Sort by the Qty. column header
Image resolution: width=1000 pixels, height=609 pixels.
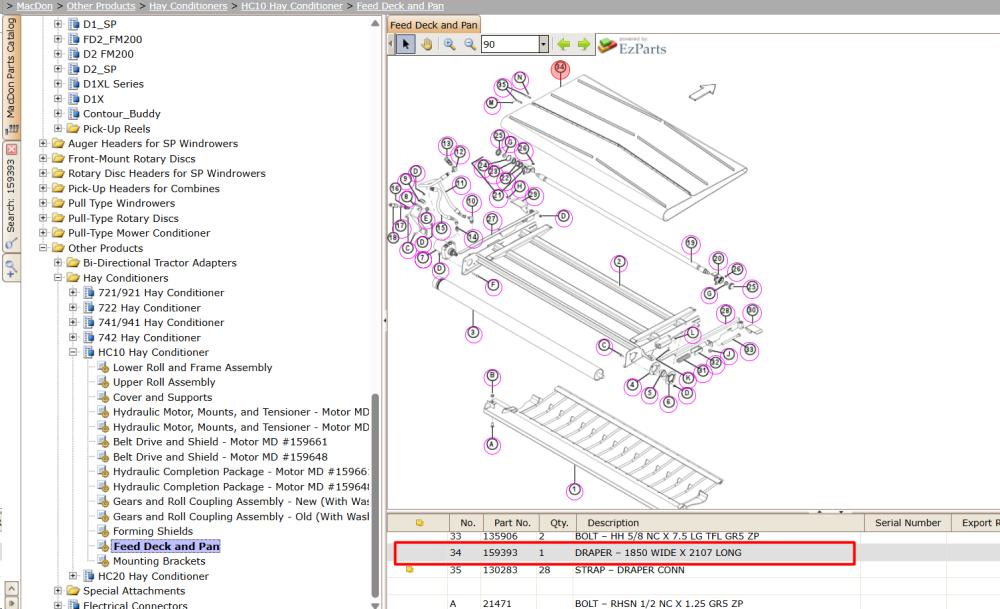(x=559, y=523)
